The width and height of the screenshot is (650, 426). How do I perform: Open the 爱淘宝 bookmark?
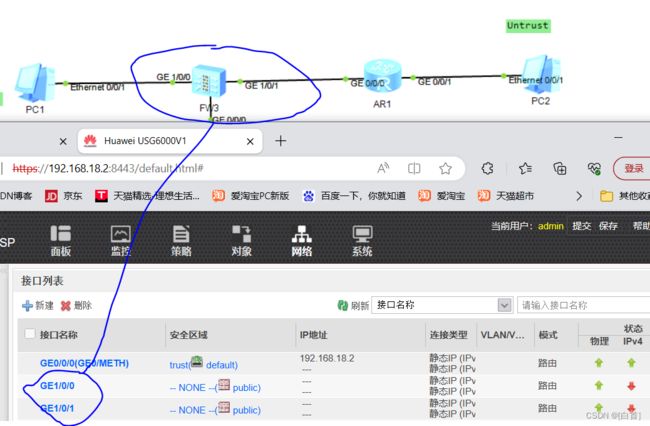[441, 196]
